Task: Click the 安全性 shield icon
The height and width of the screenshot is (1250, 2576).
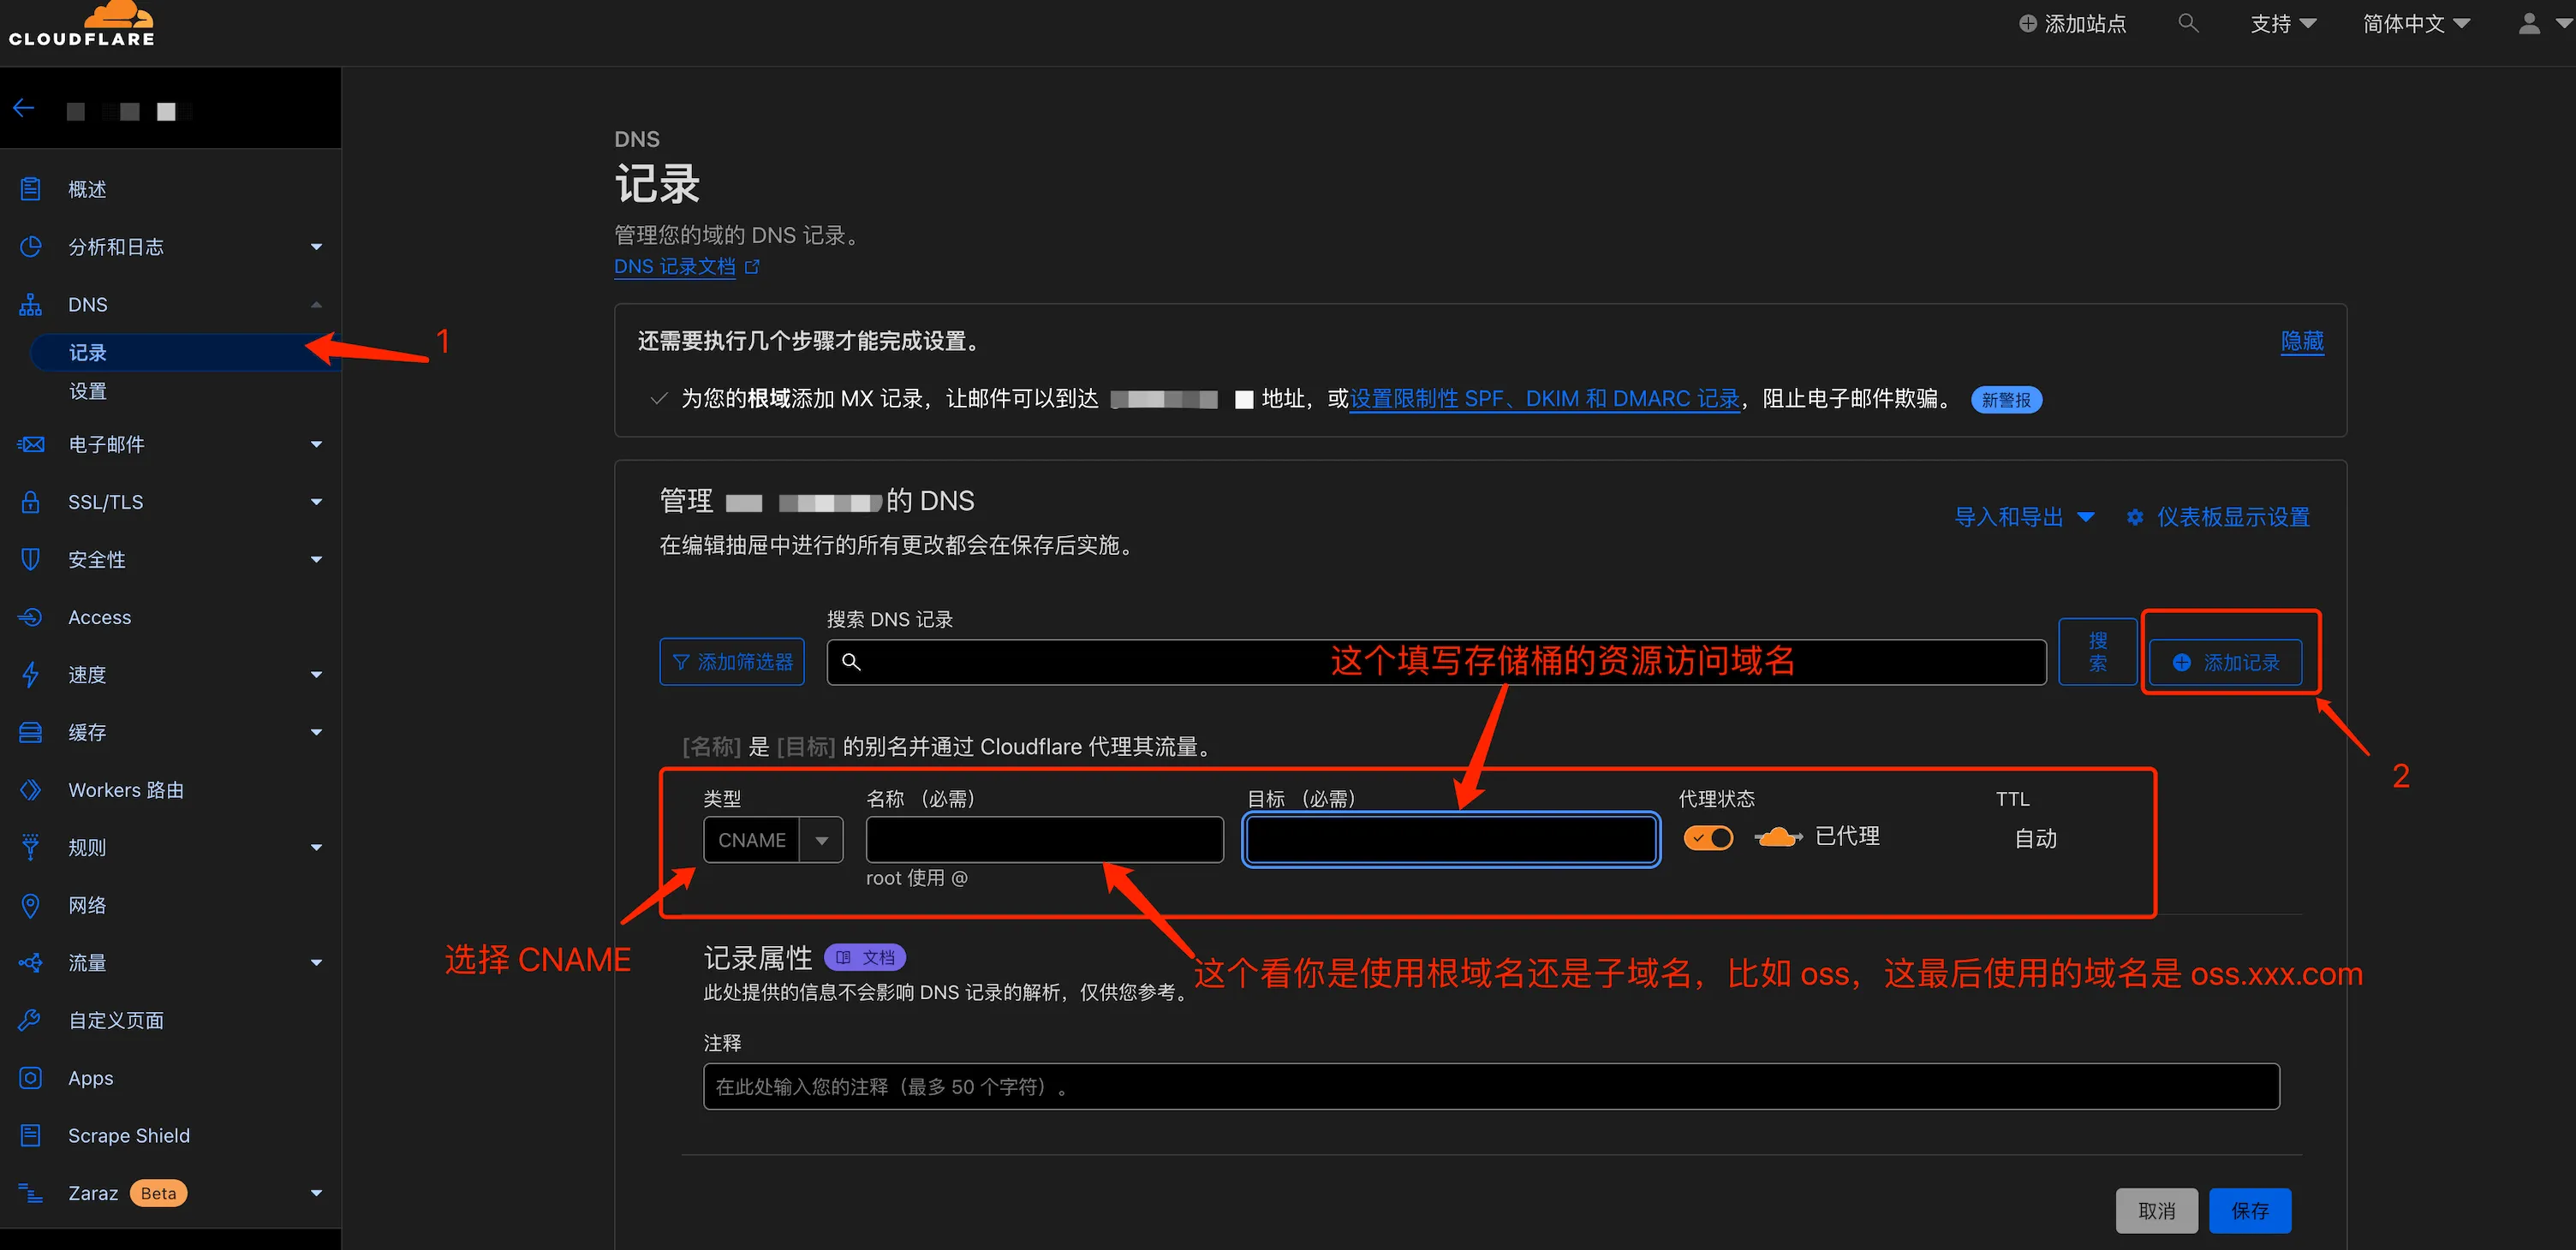Action: (x=31, y=559)
